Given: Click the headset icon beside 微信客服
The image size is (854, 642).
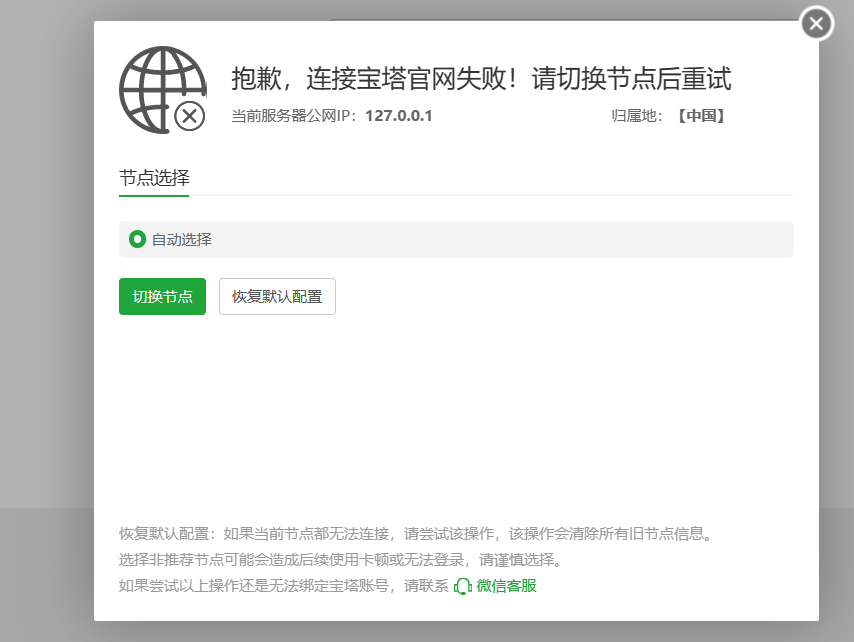Looking at the screenshot, I should click(462, 586).
